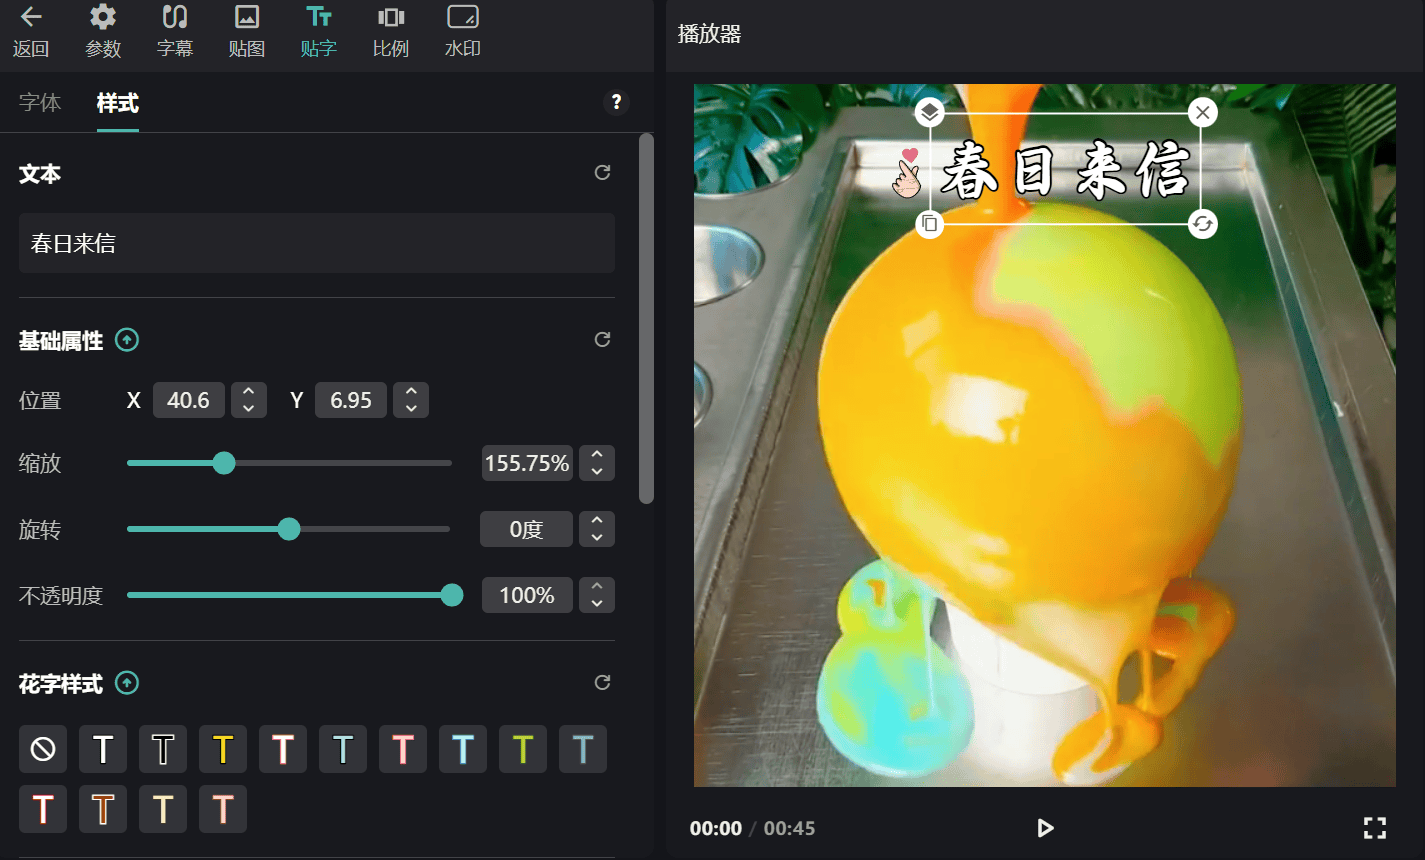Image resolution: width=1425 pixels, height=860 pixels.
Task: Click the text input containing 春日来信
Action: pyautogui.click(x=316, y=243)
